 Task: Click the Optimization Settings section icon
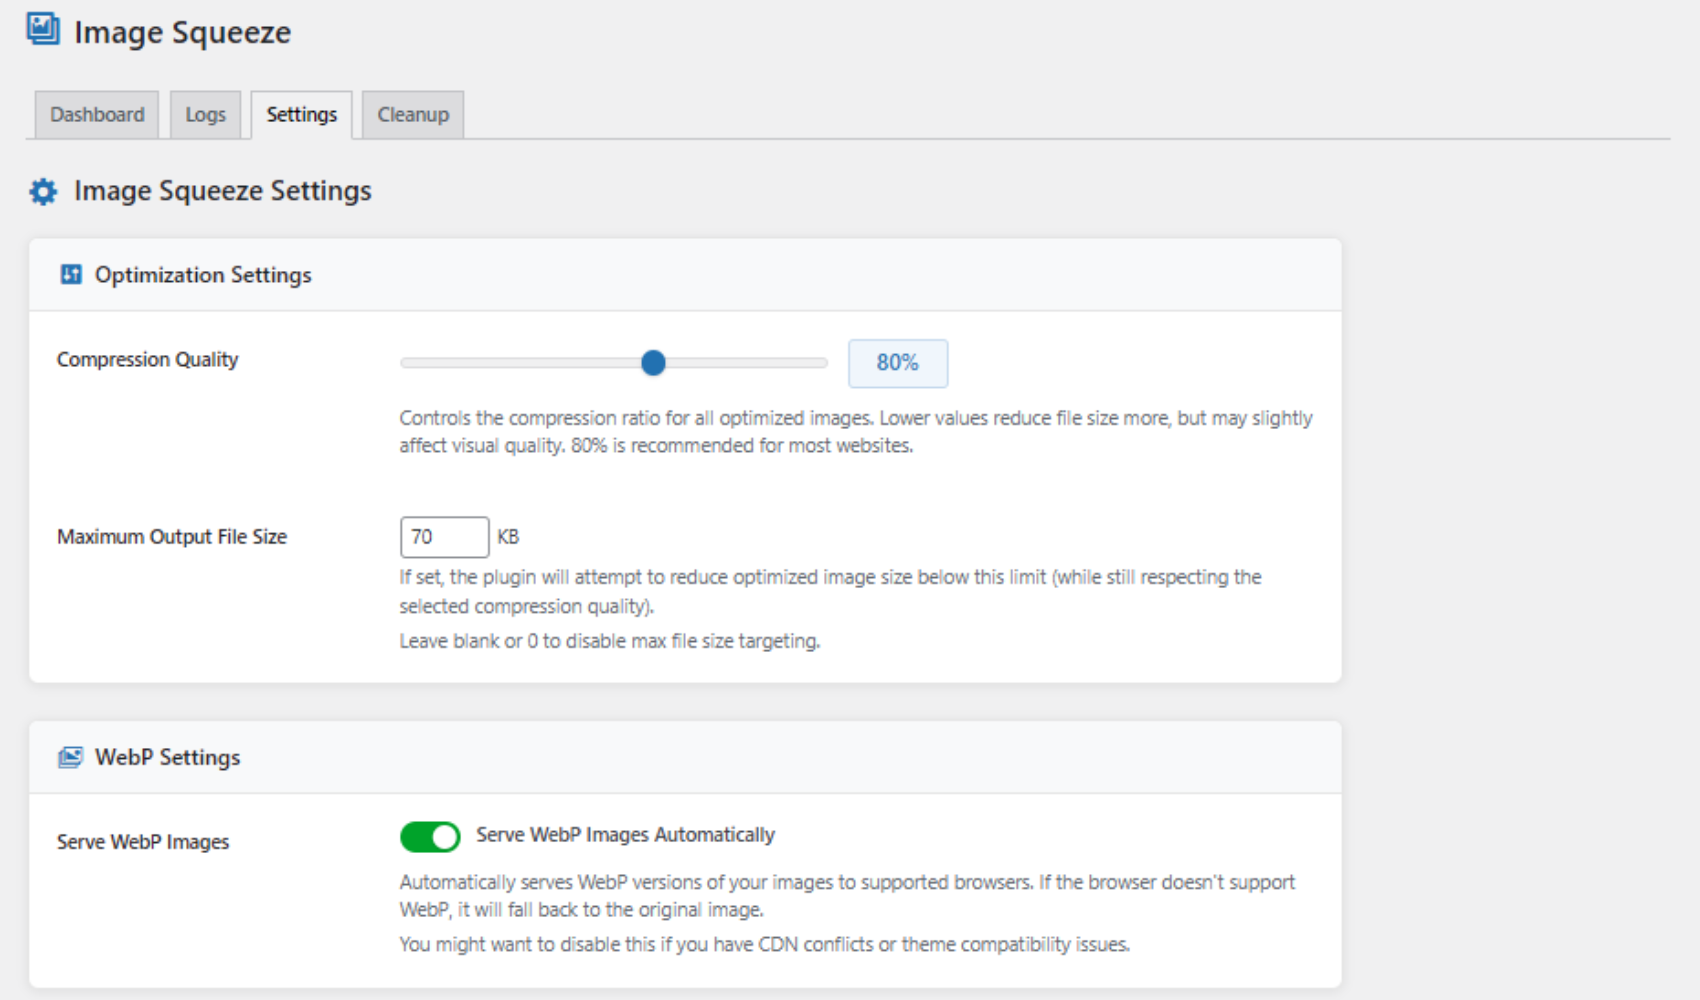pos(71,274)
